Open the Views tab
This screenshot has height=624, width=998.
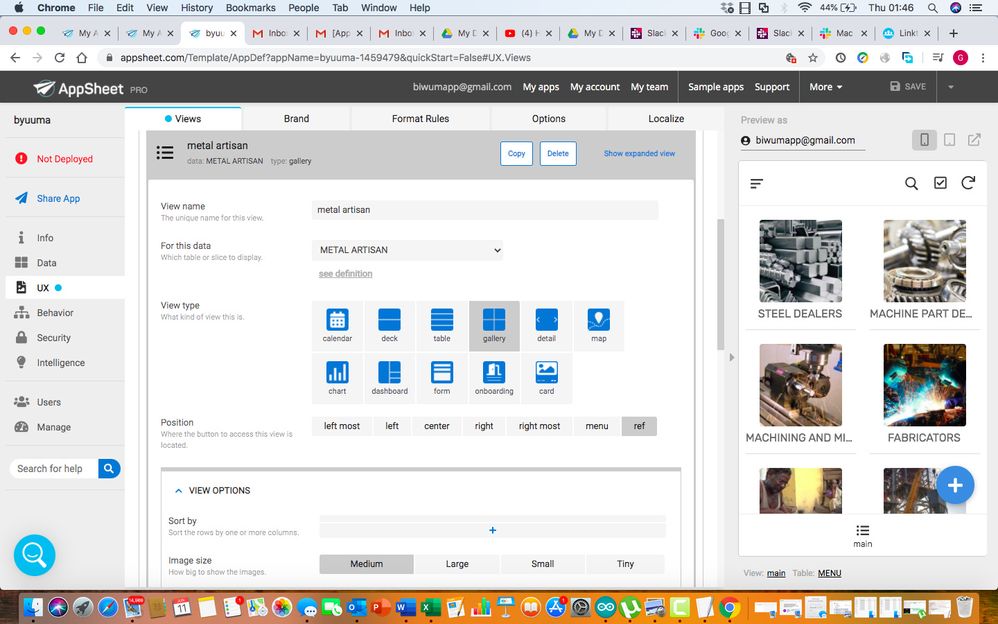(x=183, y=118)
